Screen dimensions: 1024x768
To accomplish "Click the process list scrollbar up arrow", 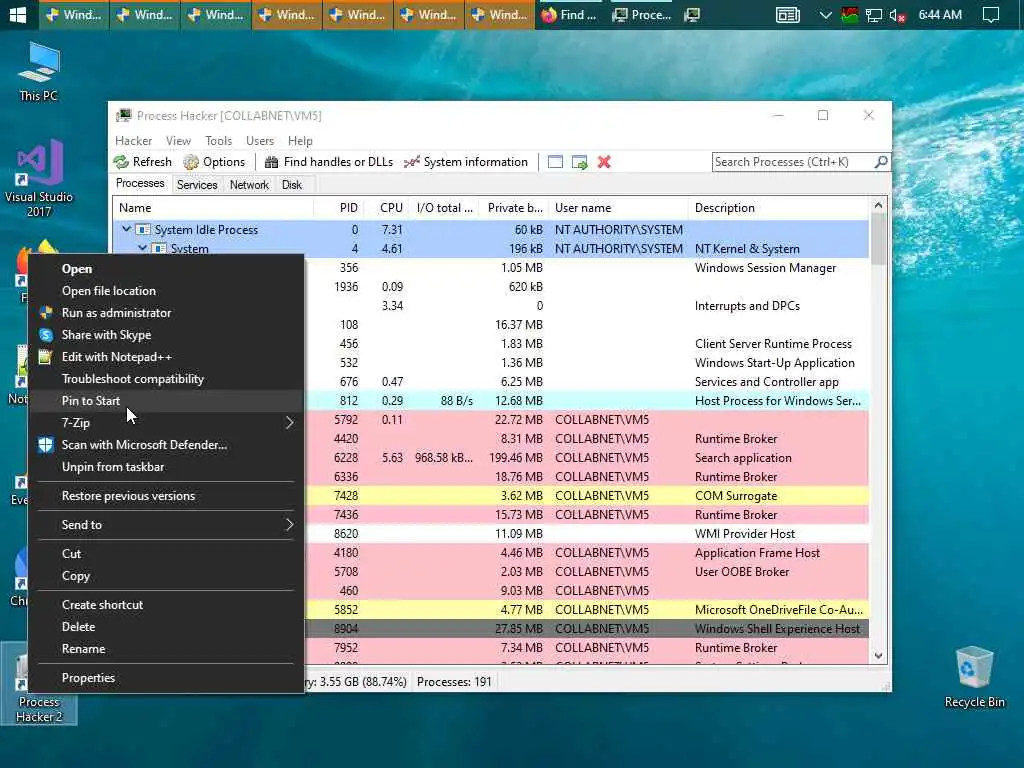I will [x=878, y=206].
